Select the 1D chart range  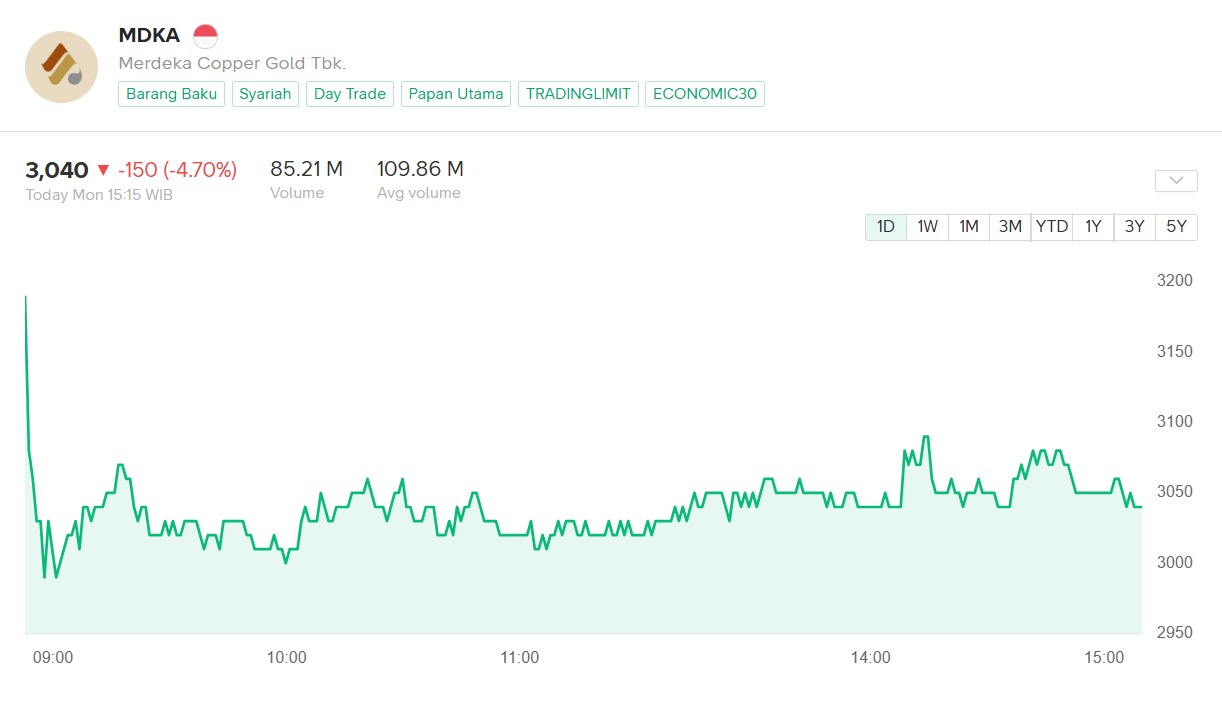point(885,227)
